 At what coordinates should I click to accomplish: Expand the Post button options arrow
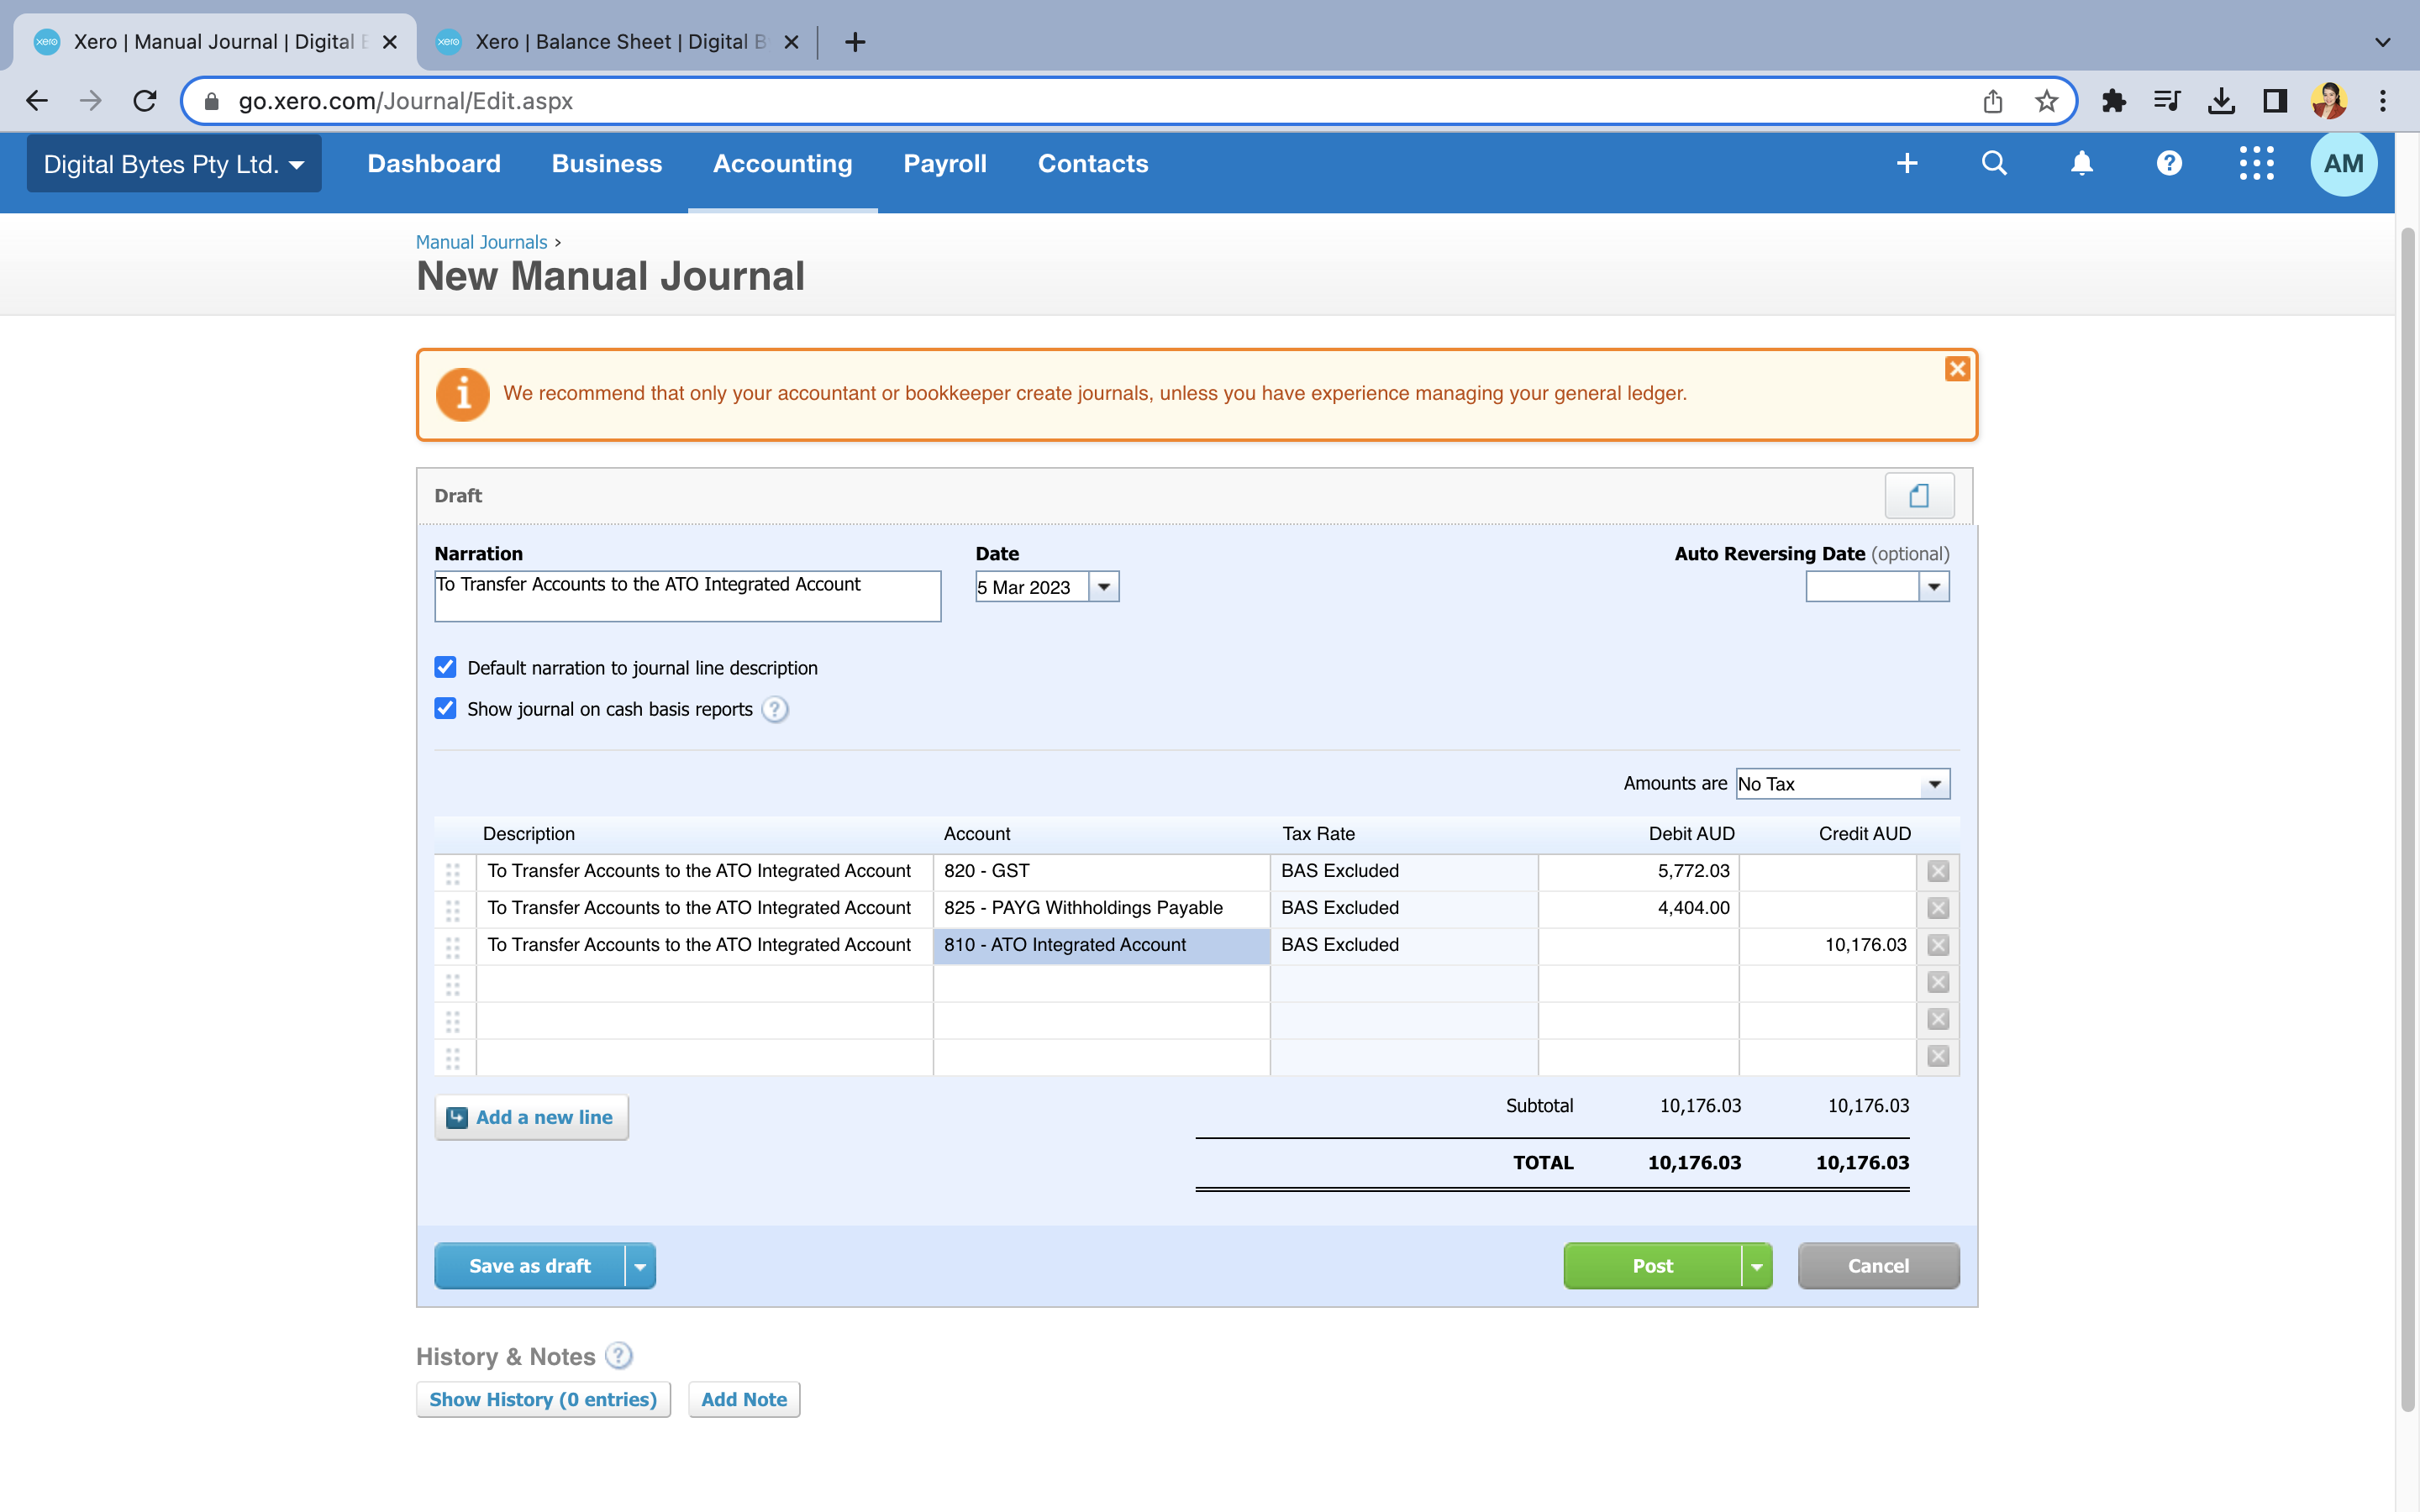pyautogui.click(x=1756, y=1266)
